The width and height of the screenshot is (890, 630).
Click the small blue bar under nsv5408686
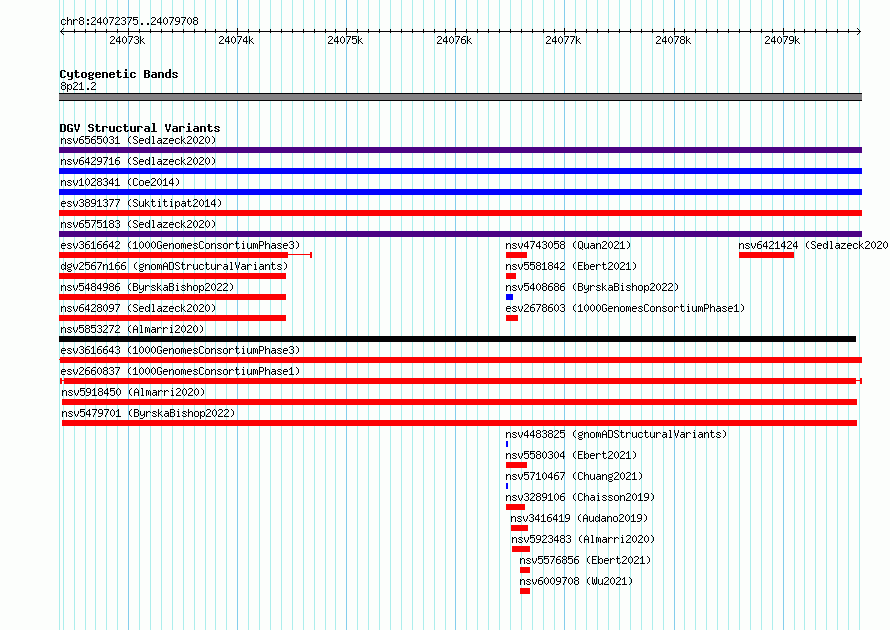(509, 297)
